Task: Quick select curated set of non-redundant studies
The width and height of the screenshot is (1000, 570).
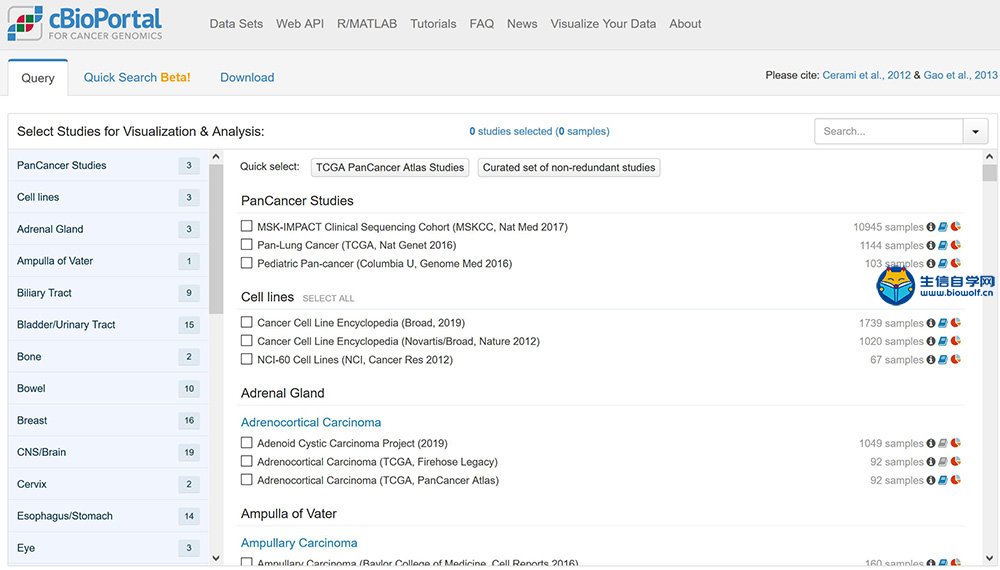Action: pyautogui.click(x=569, y=167)
